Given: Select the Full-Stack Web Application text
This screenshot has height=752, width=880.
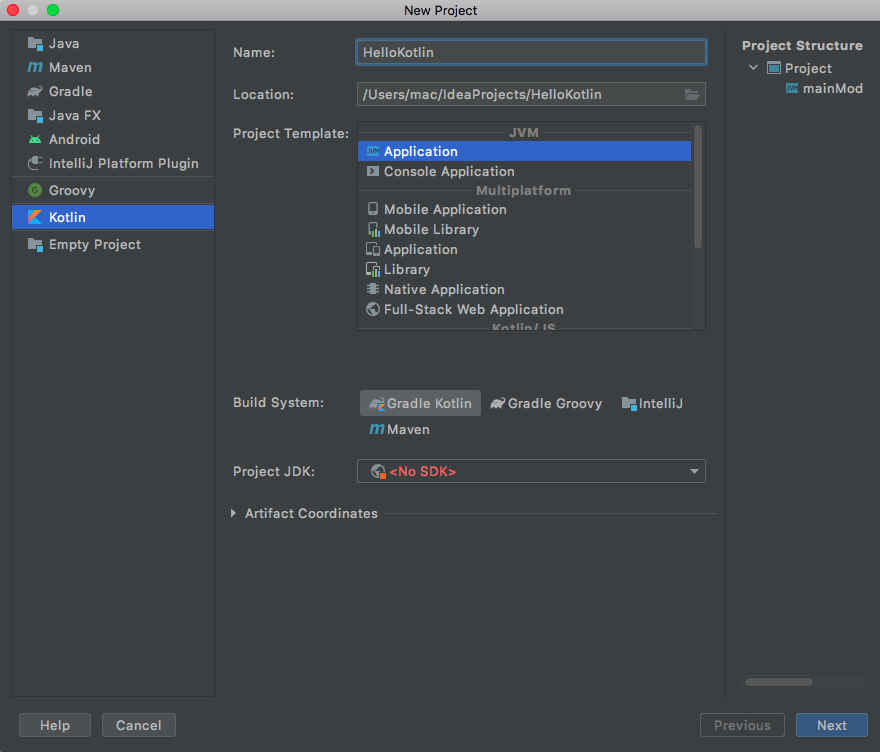Looking at the screenshot, I should pyautogui.click(x=474, y=310).
